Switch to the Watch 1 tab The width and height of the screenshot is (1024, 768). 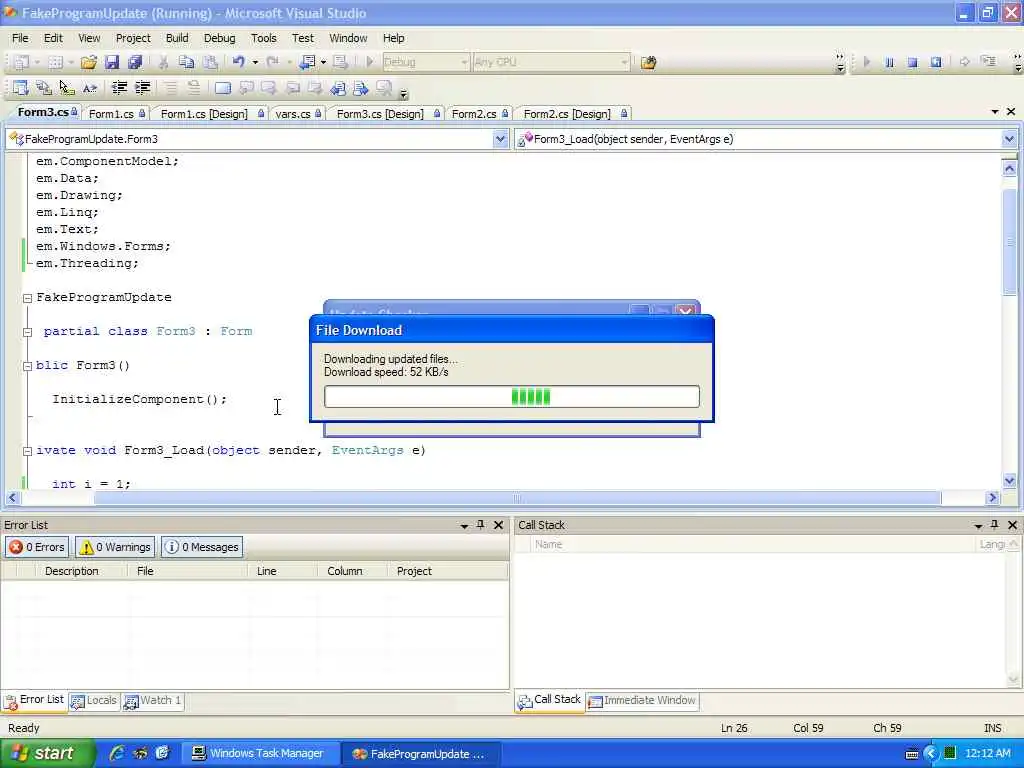coord(152,701)
